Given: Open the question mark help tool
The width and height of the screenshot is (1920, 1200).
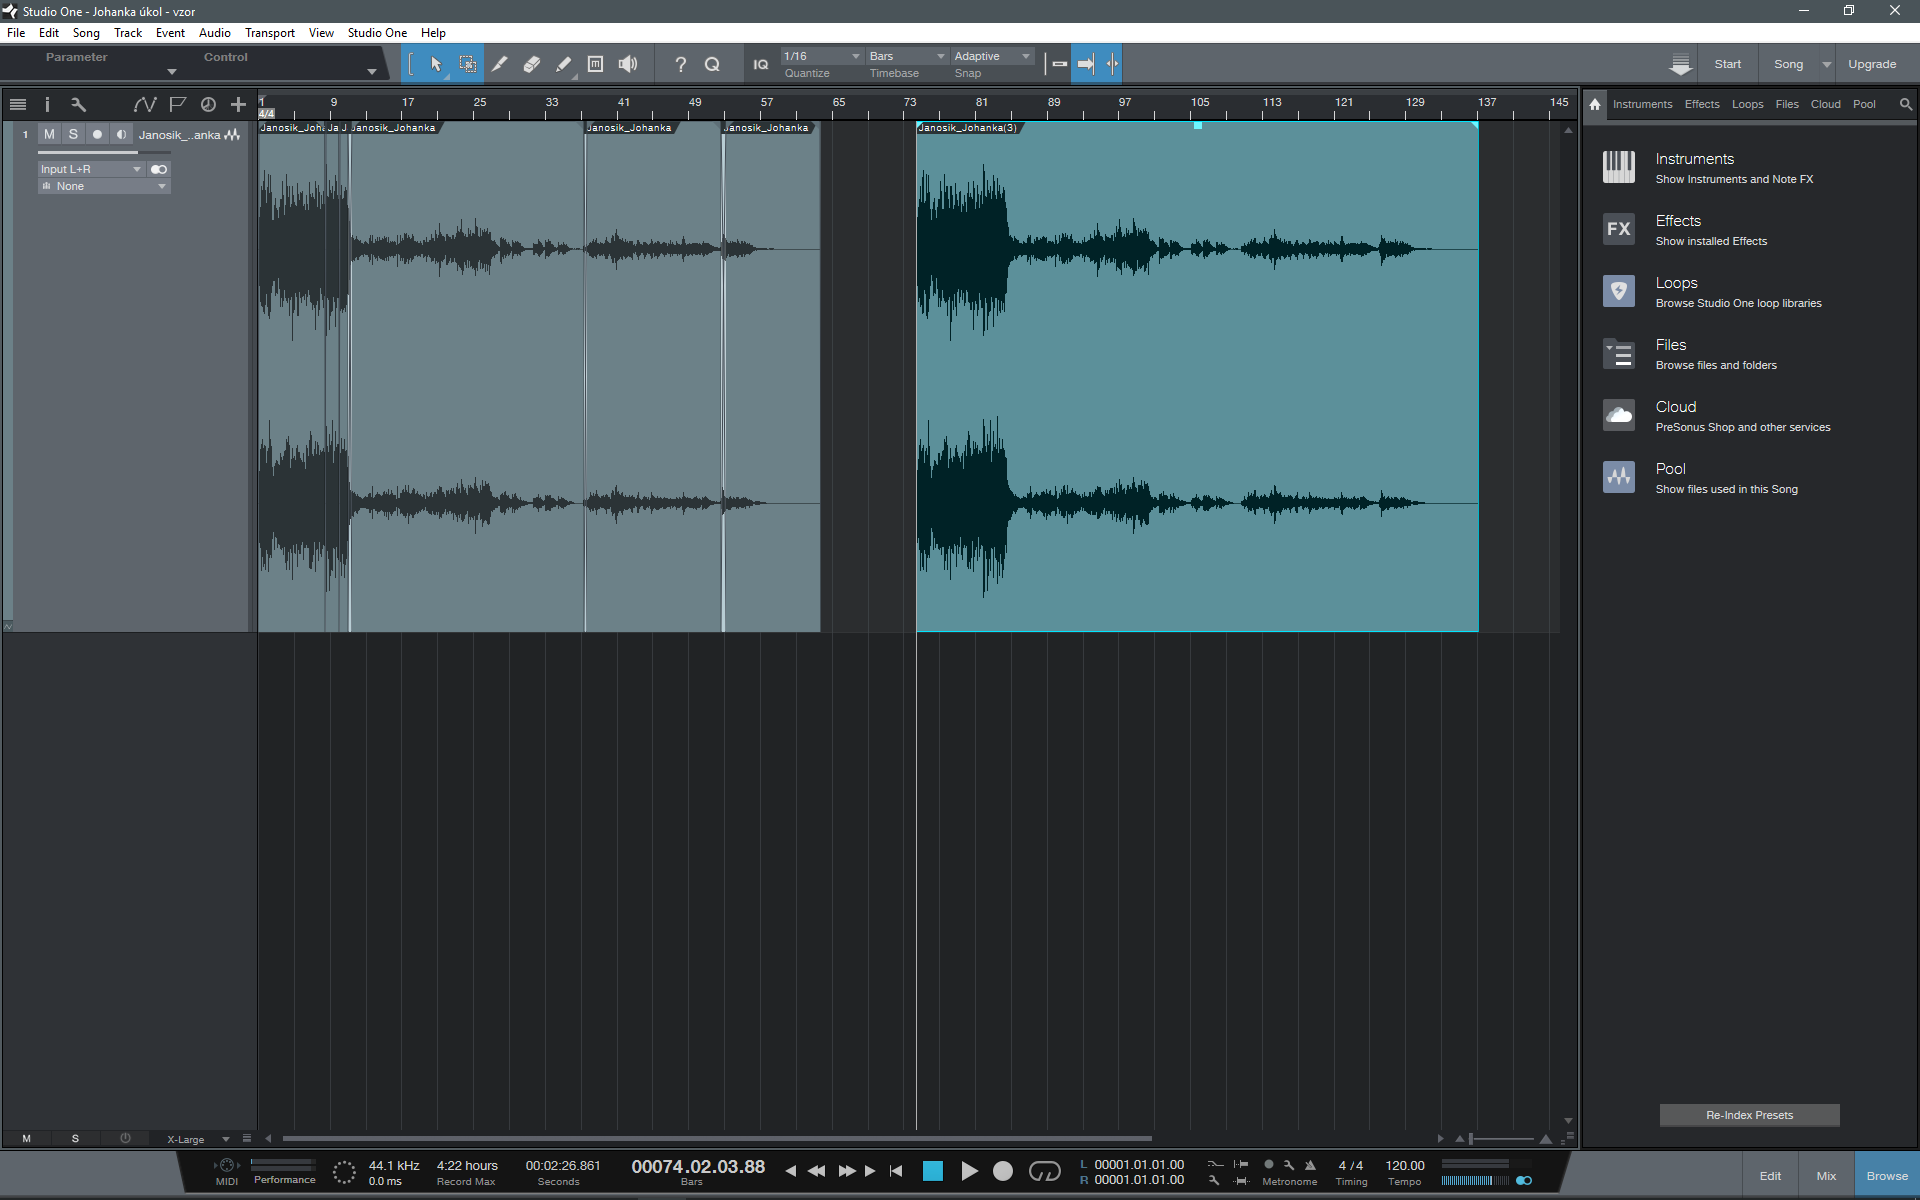Looking at the screenshot, I should 680,64.
